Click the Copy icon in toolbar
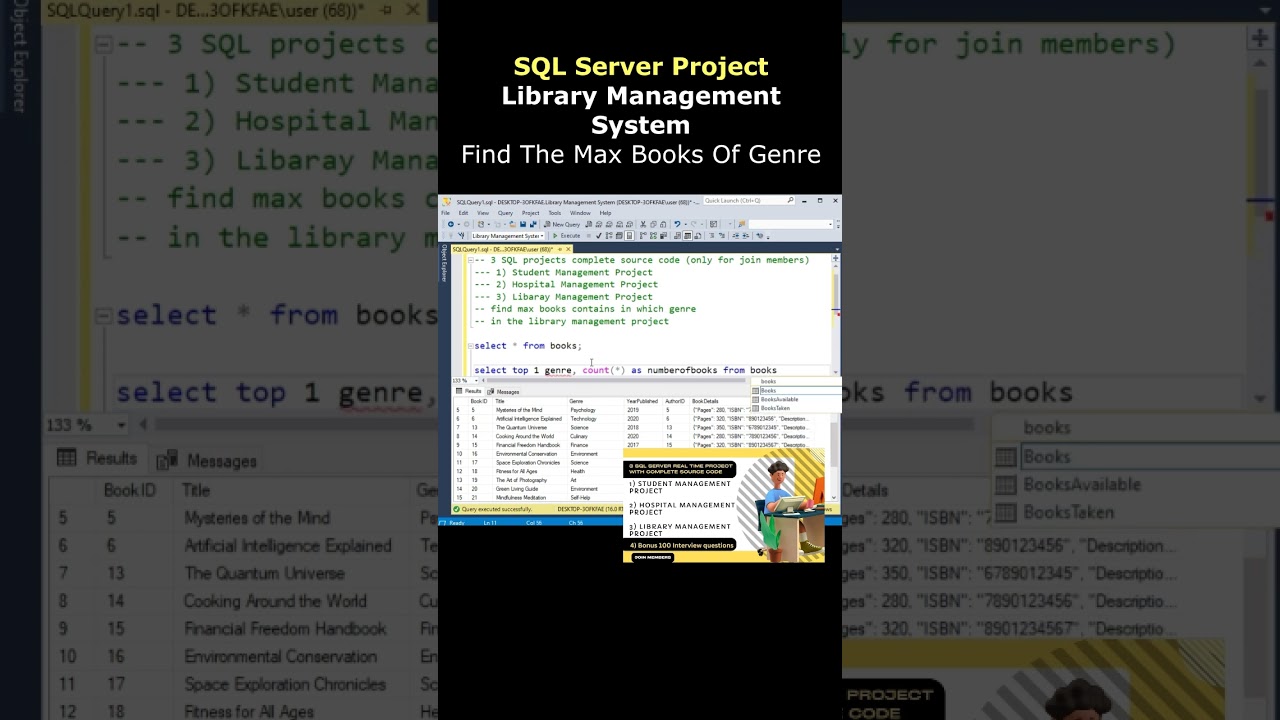The width and height of the screenshot is (1280, 720). click(x=653, y=224)
